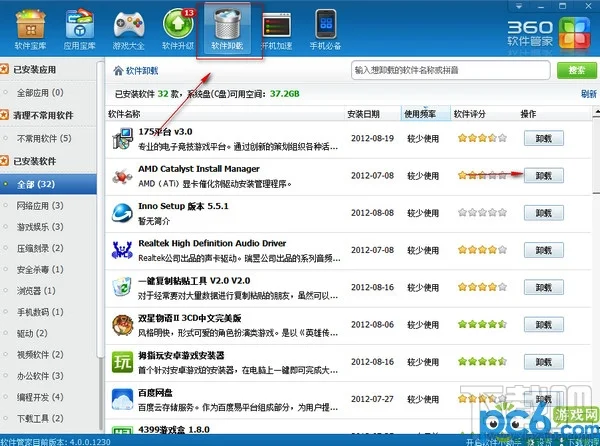
Task: Click the home icon beside 软件卸载 breadcrumb
Action: tap(118, 71)
